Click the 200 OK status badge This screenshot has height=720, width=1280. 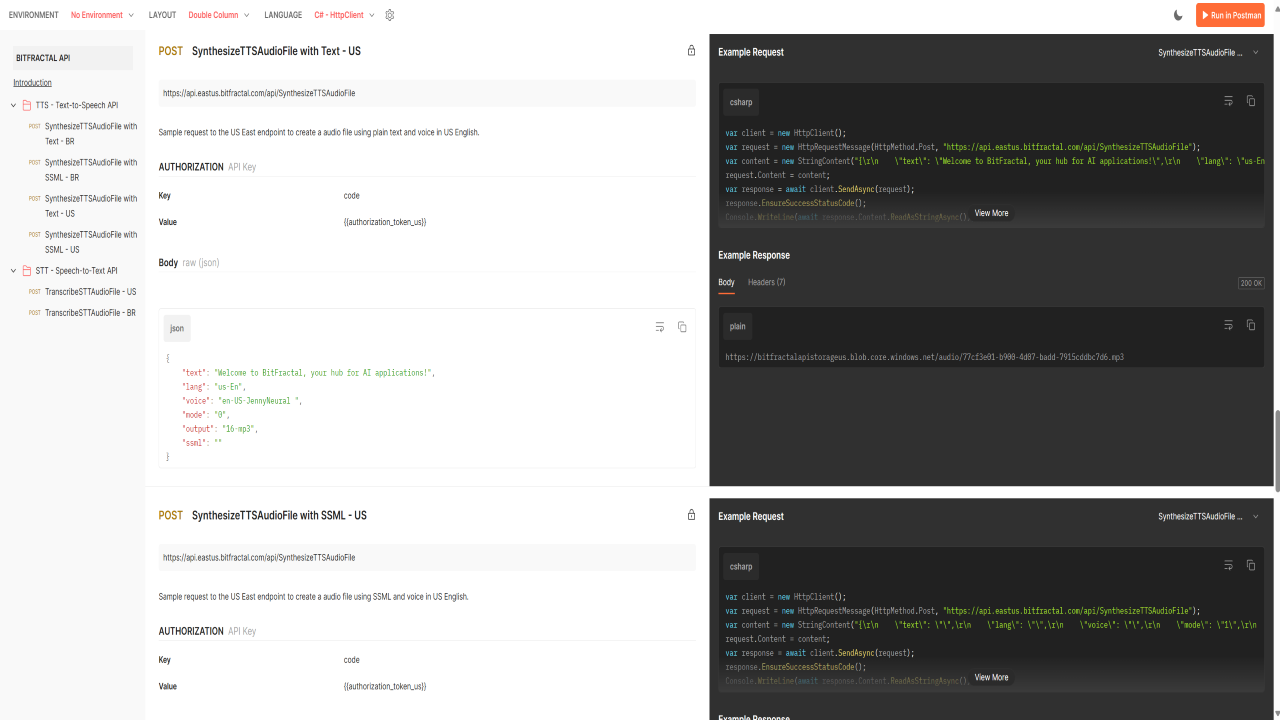[1251, 283]
